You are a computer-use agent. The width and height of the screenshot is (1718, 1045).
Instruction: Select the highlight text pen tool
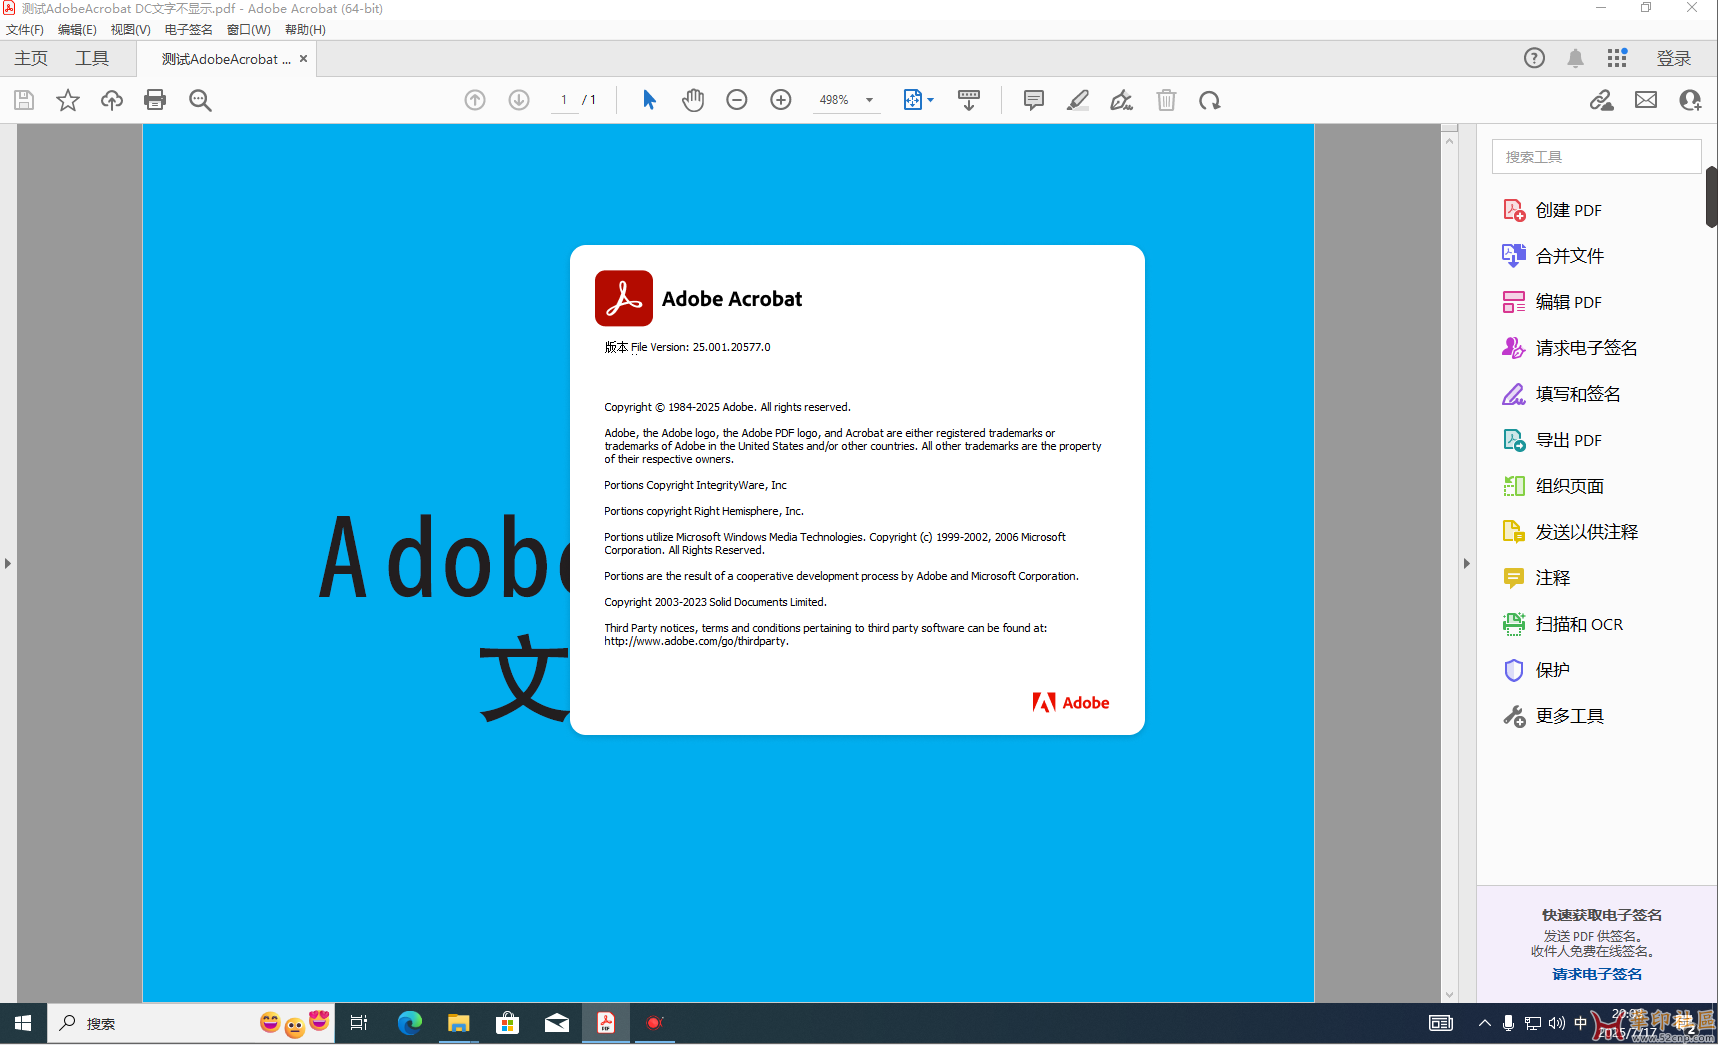point(1078,100)
